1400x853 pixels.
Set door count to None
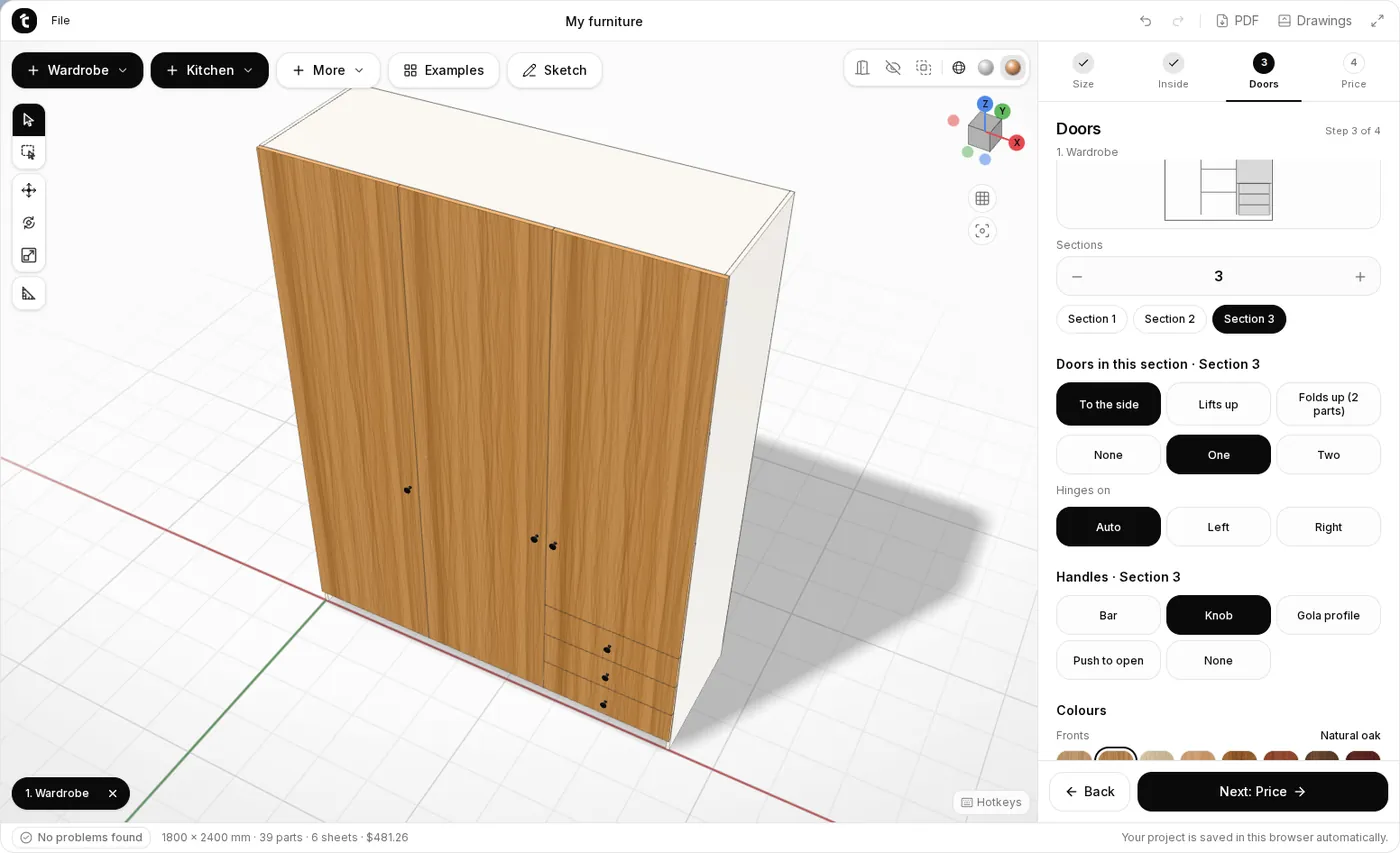tap(1109, 455)
